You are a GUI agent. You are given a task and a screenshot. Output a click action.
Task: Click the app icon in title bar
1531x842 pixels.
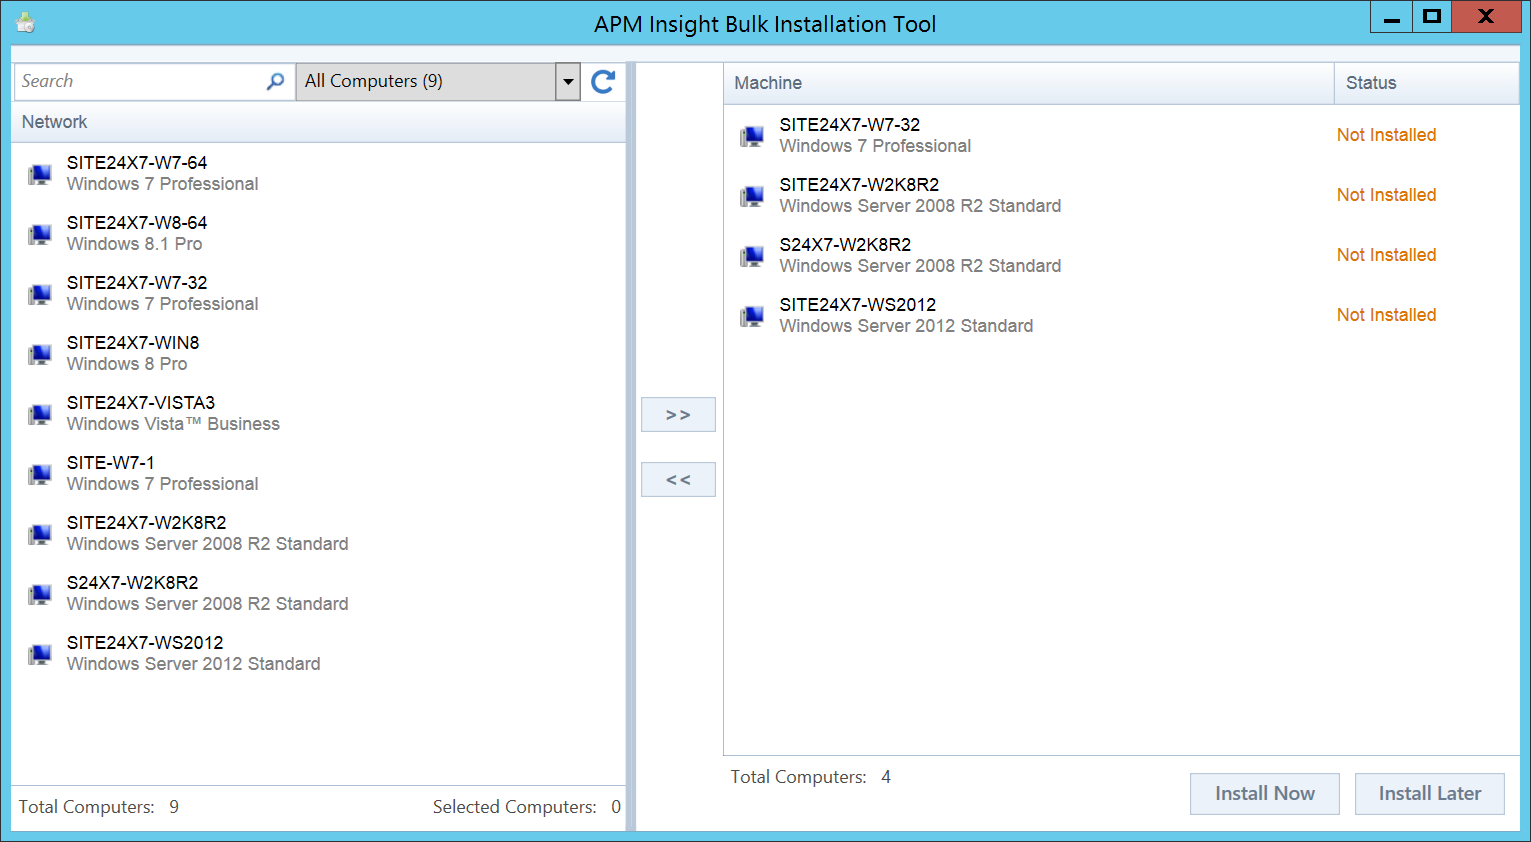[x=26, y=22]
